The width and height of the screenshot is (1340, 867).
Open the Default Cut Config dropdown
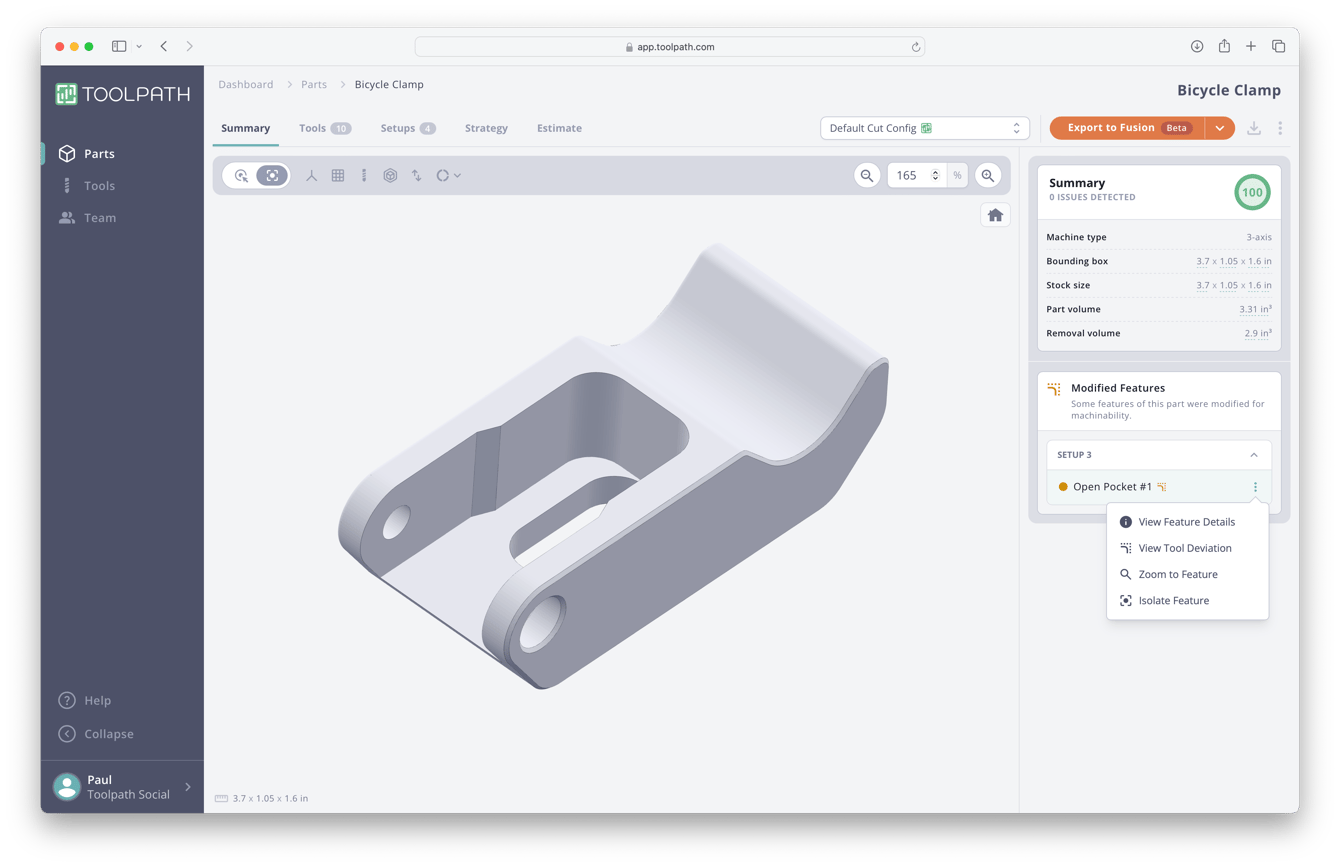(923, 127)
